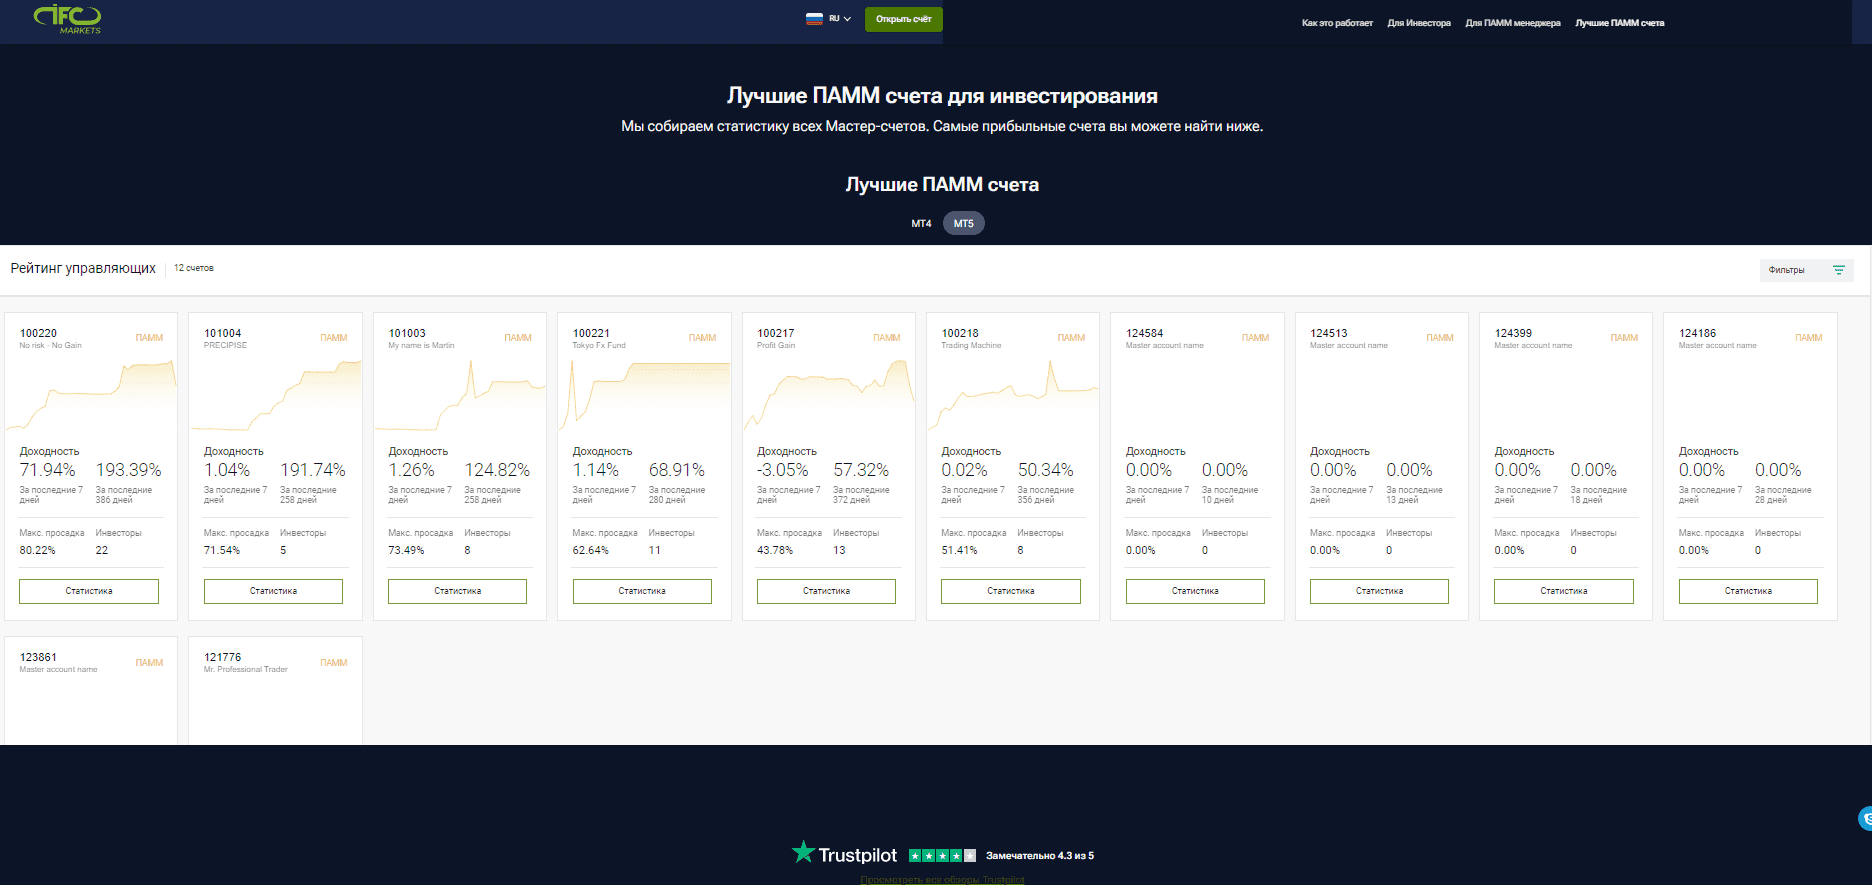The height and width of the screenshot is (885, 1872).
Task: Open the Для Инвестора menu item
Action: [1419, 23]
